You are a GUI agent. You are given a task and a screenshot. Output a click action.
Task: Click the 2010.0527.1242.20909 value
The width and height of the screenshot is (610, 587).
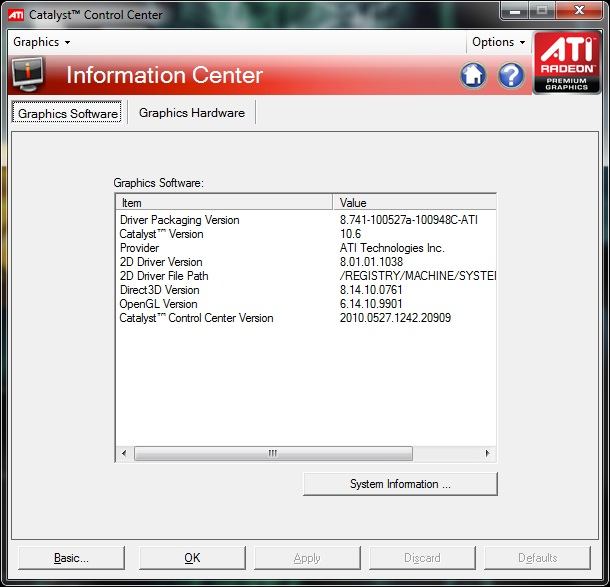pos(395,318)
